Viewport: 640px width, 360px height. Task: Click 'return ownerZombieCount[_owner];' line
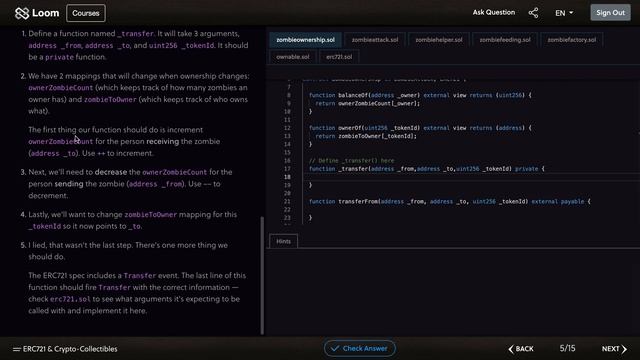[368, 103]
